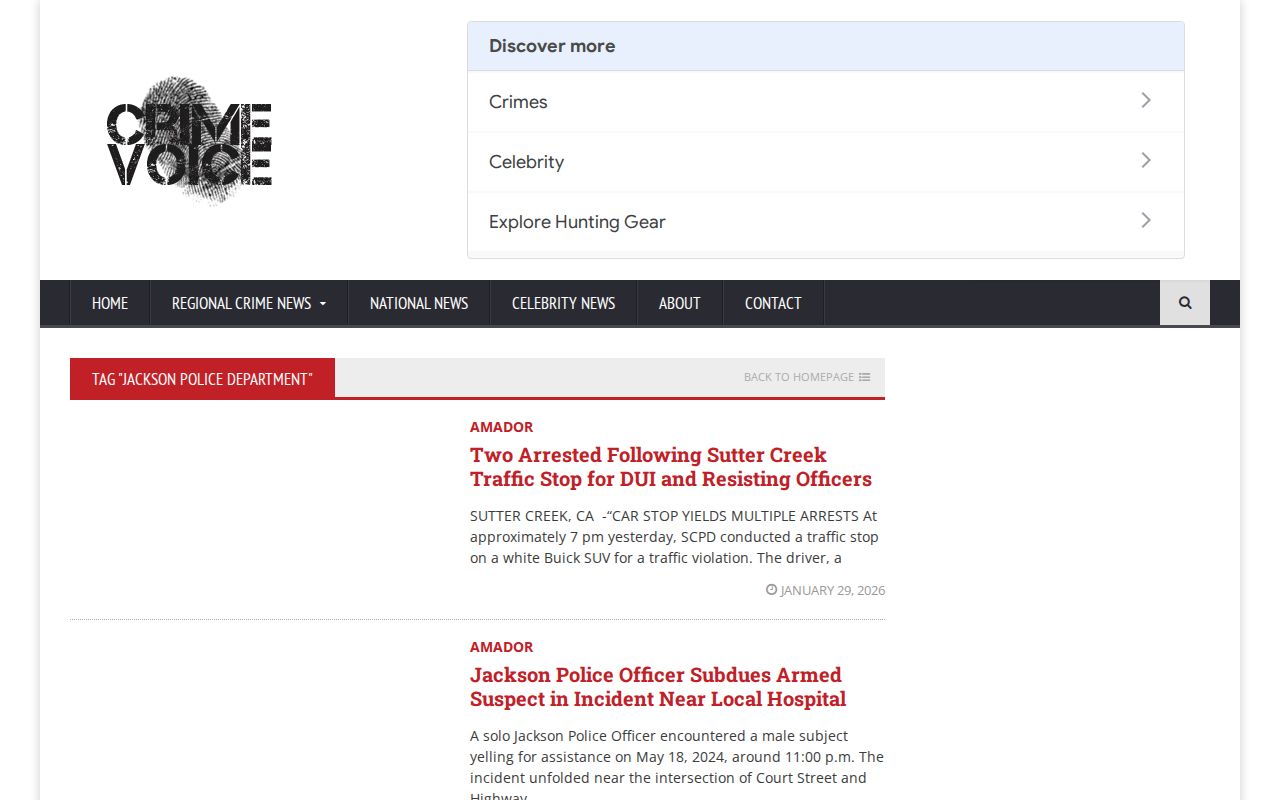The width and height of the screenshot is (1280, 800).
Task: Open the Sutter Creek traffic stop article
Action: tap(671, 467)
